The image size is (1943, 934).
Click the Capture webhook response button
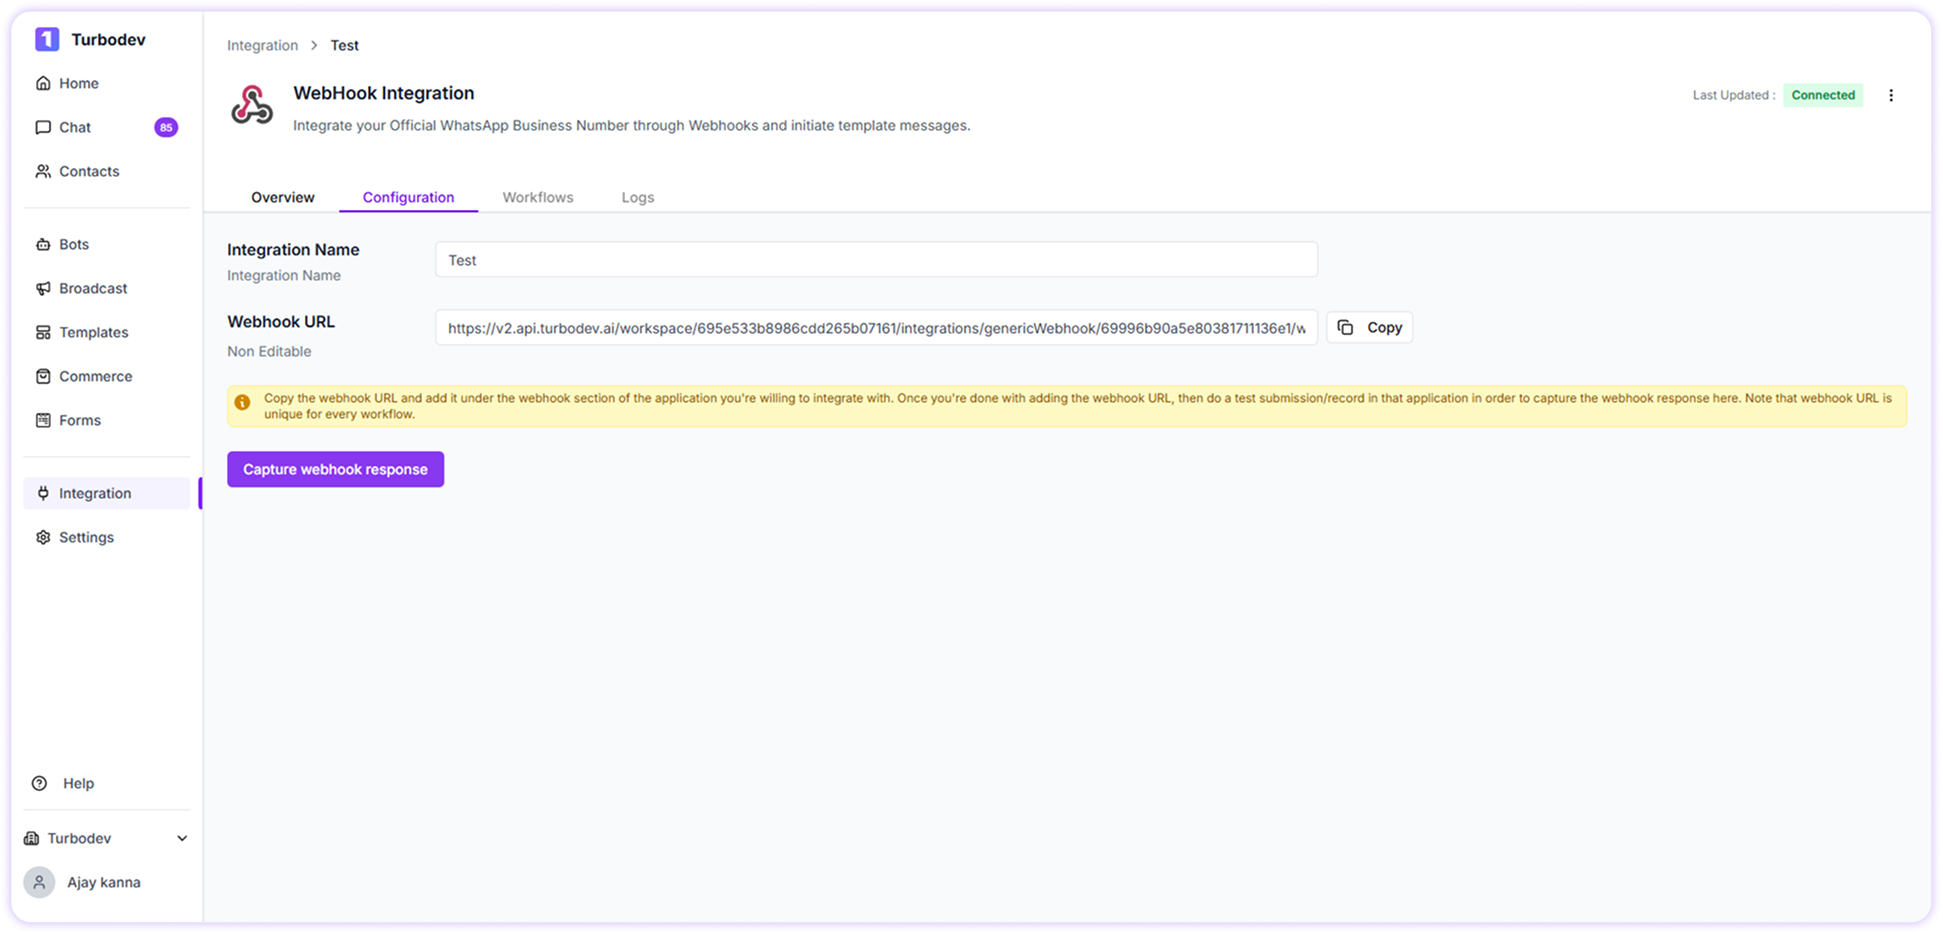pos(335,469)
